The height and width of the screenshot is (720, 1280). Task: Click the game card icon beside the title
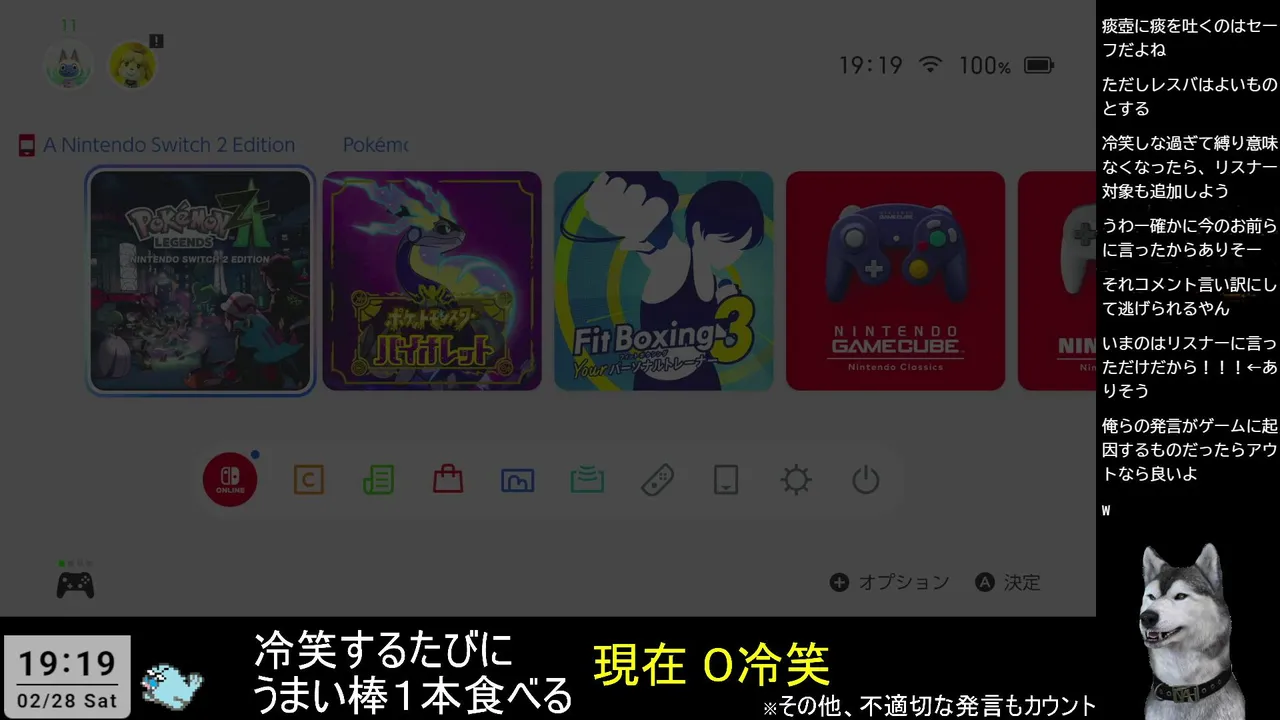pyautogui.click(x=26, y=145)
